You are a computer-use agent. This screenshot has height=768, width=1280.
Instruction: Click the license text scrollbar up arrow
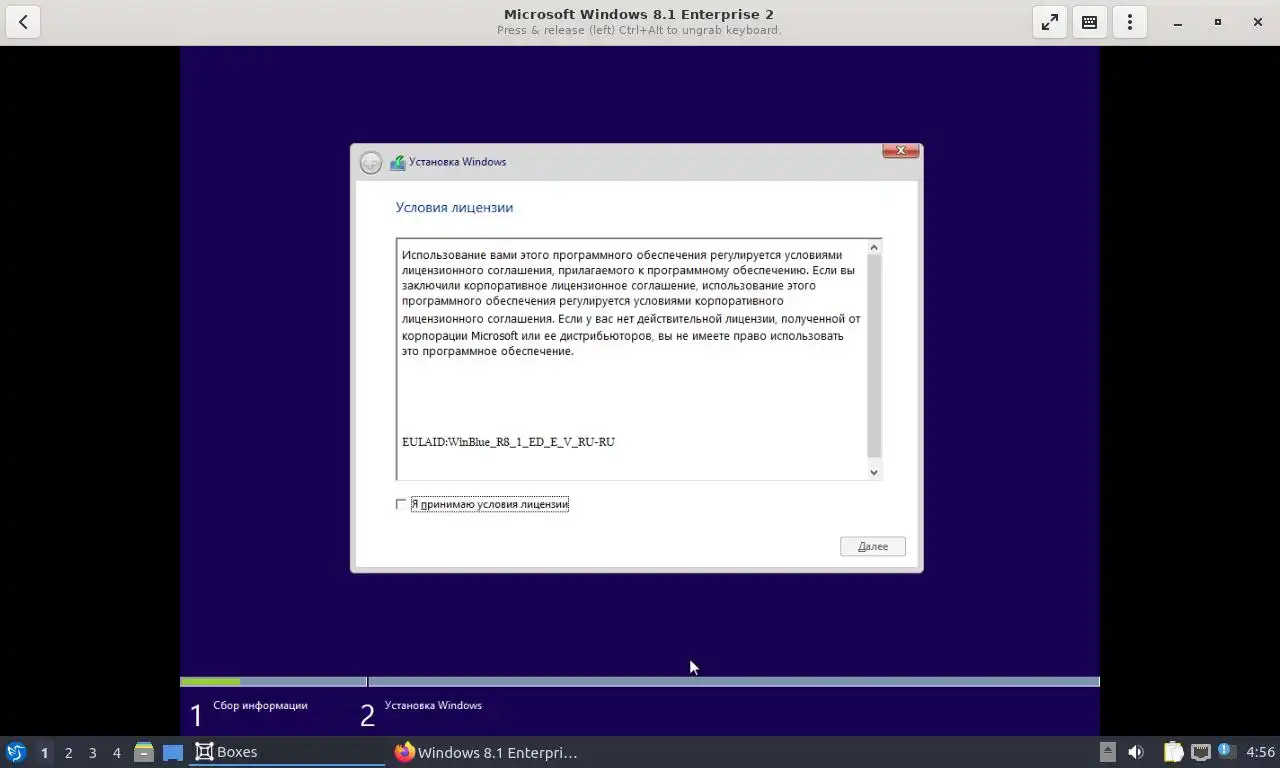tap(874, 247)
